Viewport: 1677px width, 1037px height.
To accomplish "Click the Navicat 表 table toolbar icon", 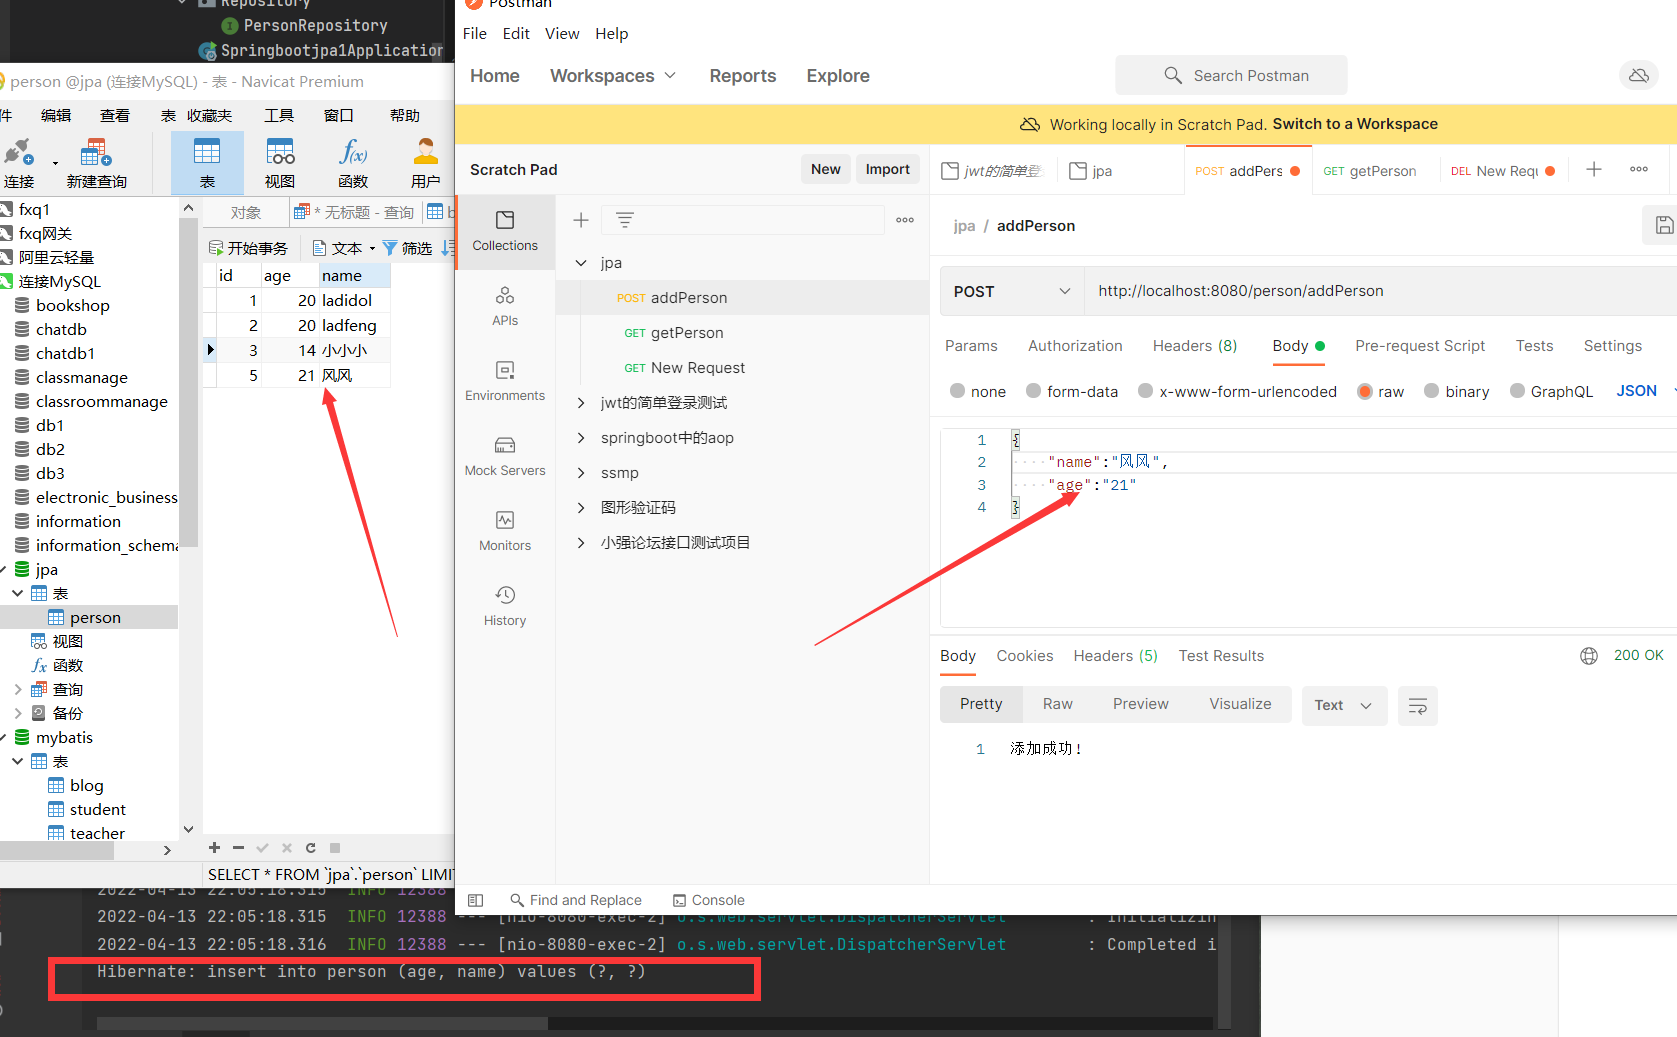I will [207, 163].
